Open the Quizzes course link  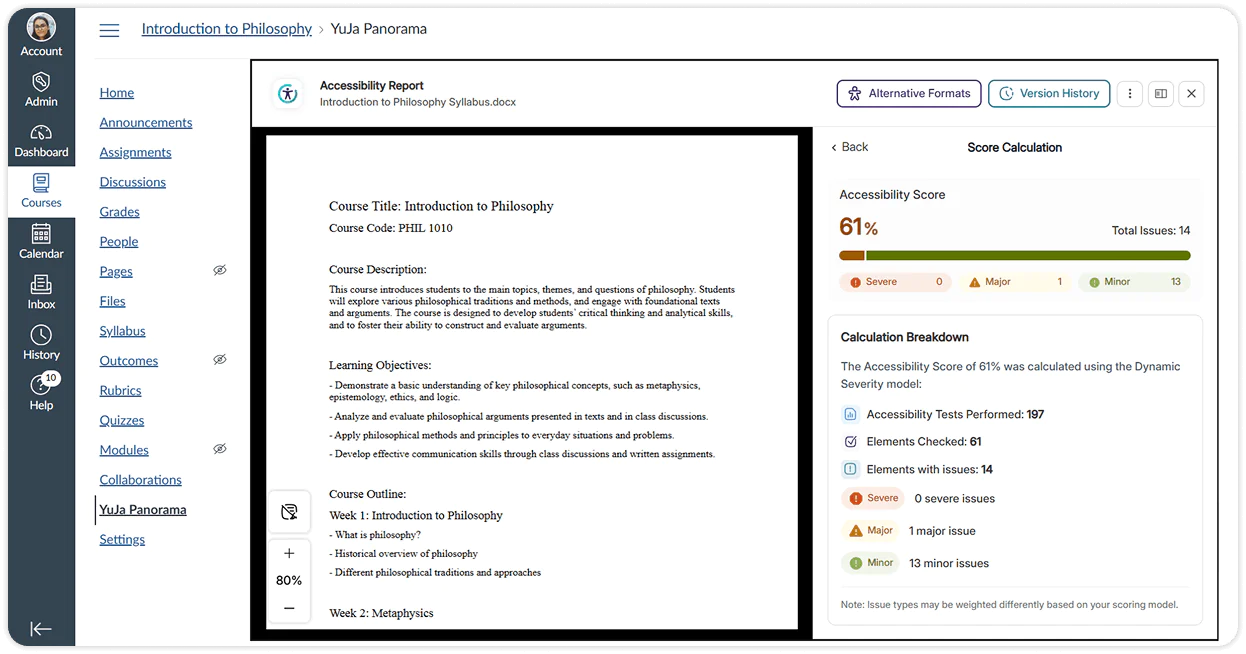pos(122,421)
